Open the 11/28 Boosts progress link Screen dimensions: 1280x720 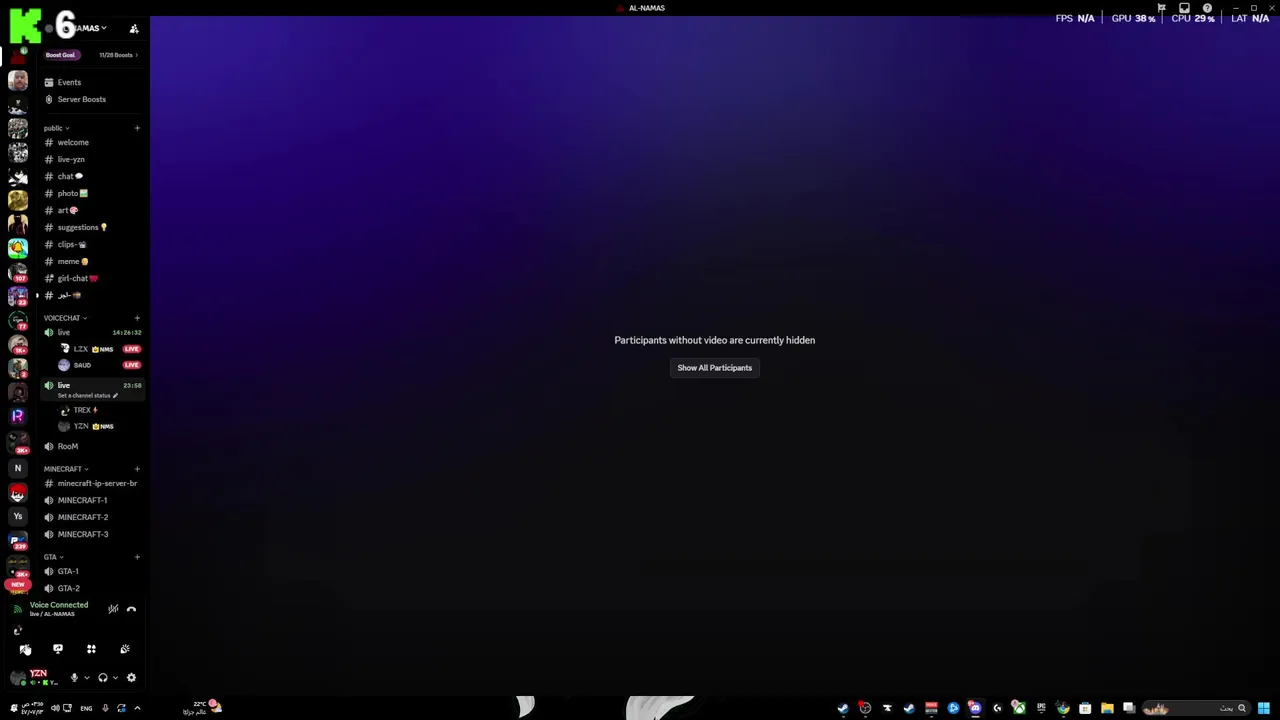tap(118, 55)
